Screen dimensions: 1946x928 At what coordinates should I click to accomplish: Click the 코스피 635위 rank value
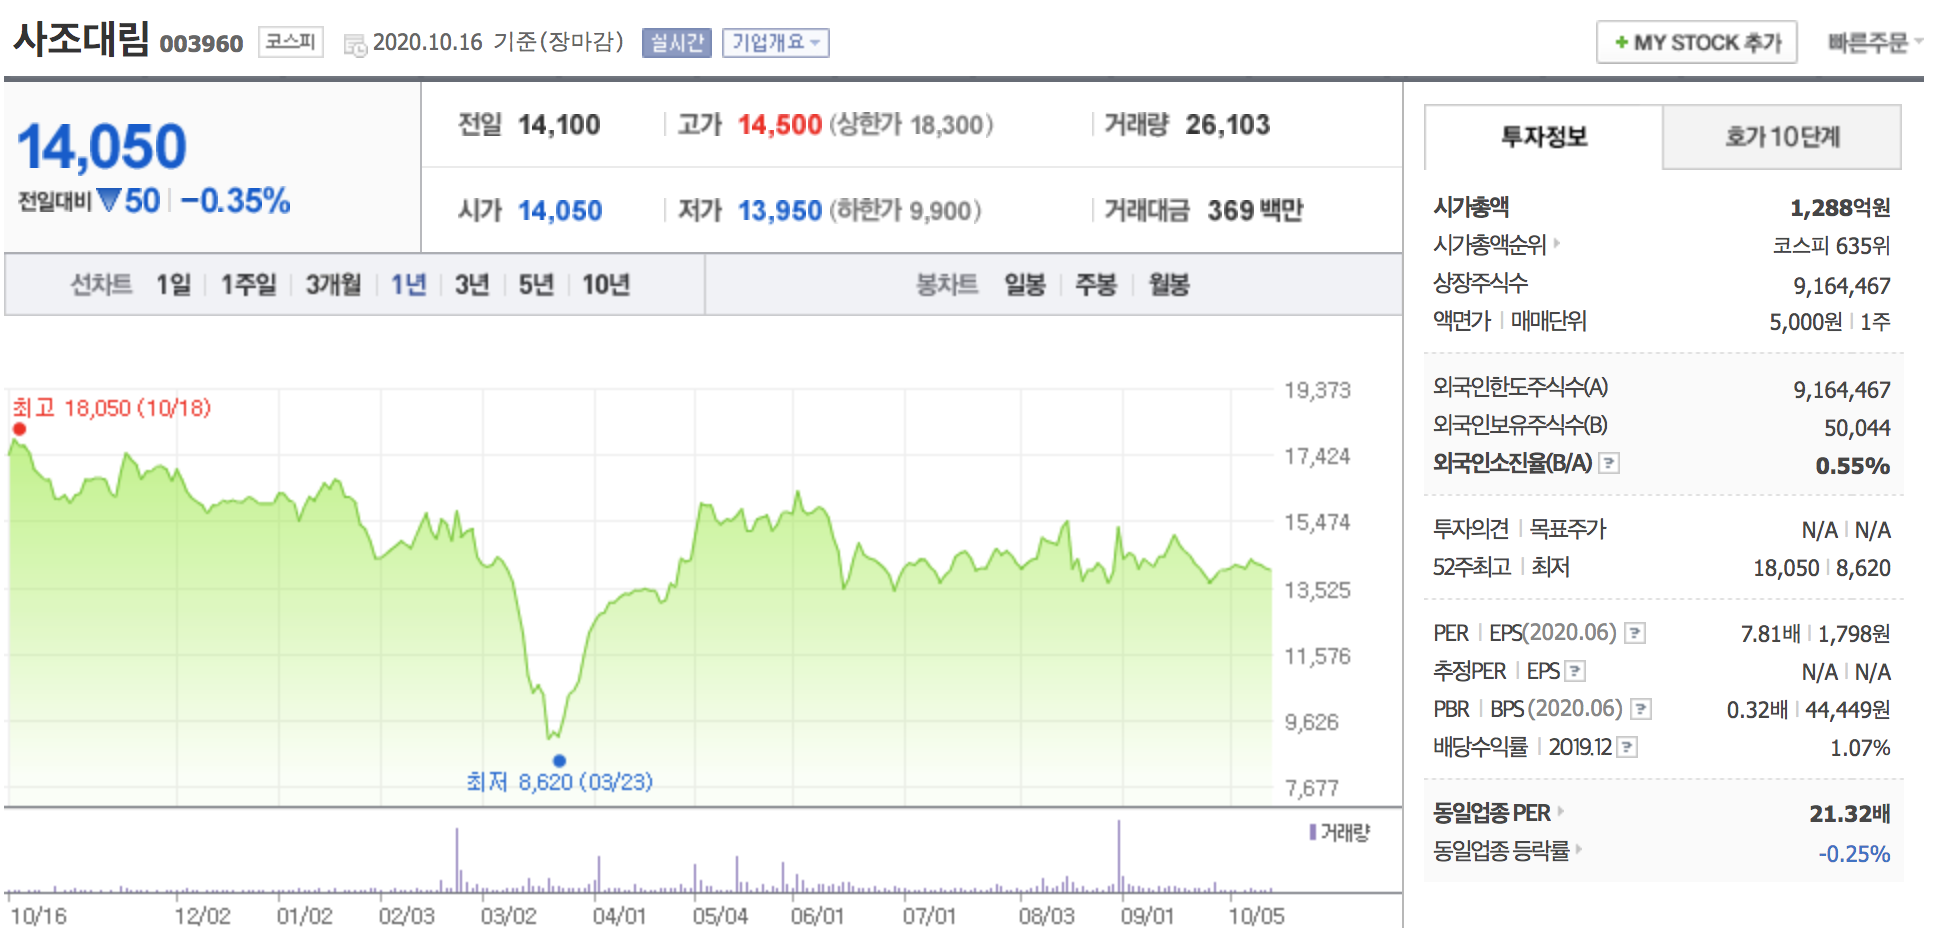click(x=1831, y=246)
